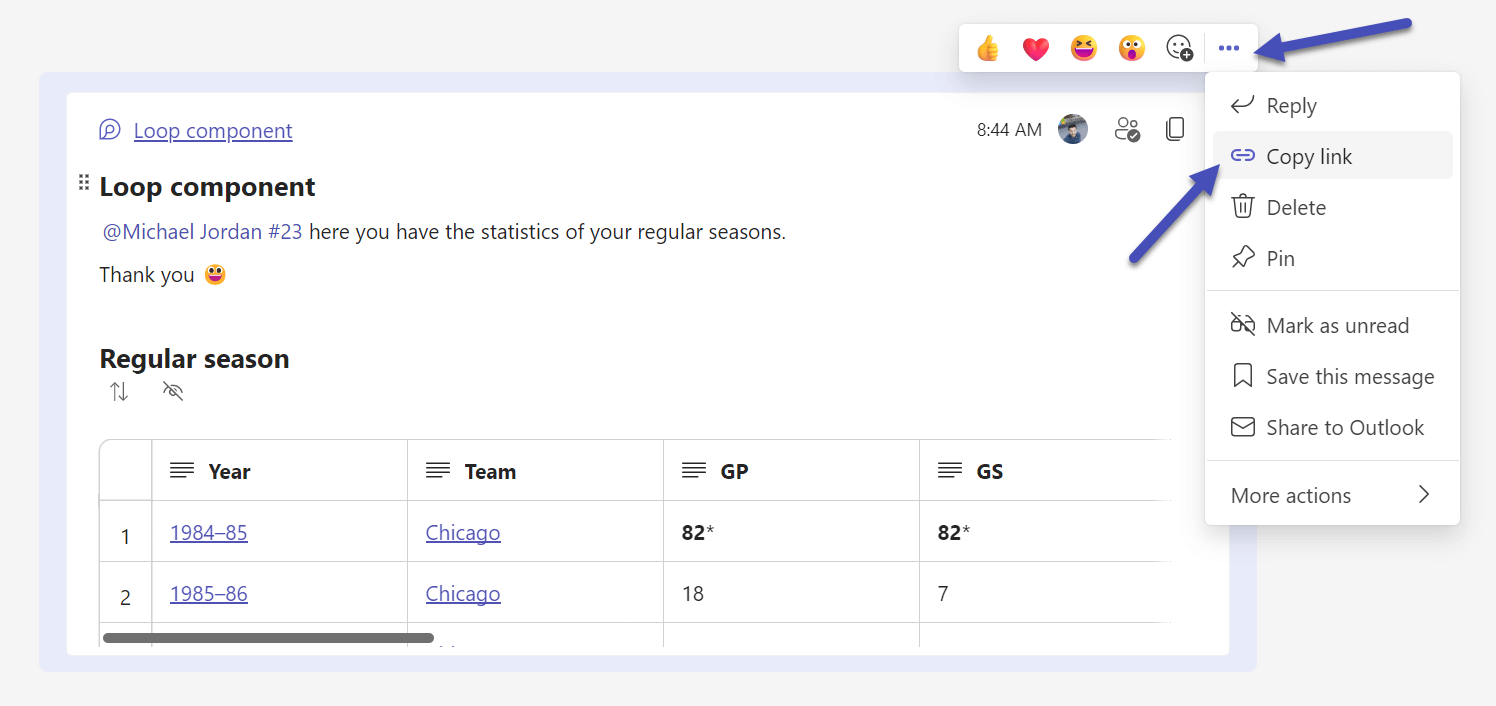The height and width of the screenshot is (706, 1496).
Task: React with the red heart emoji
Action: point(1036,48)
